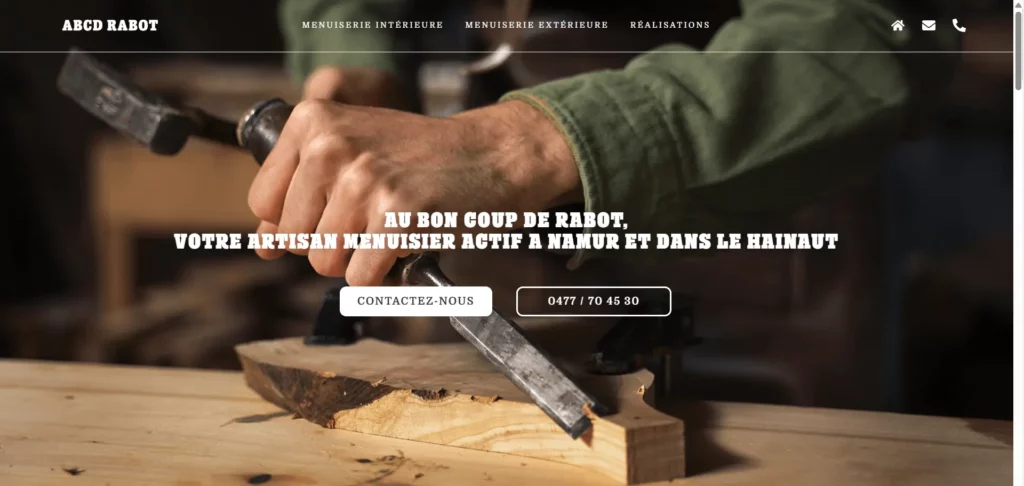Click the Contactez-nous button
The height and width of the screenshot is (486, 1024).
pos(415,301)
